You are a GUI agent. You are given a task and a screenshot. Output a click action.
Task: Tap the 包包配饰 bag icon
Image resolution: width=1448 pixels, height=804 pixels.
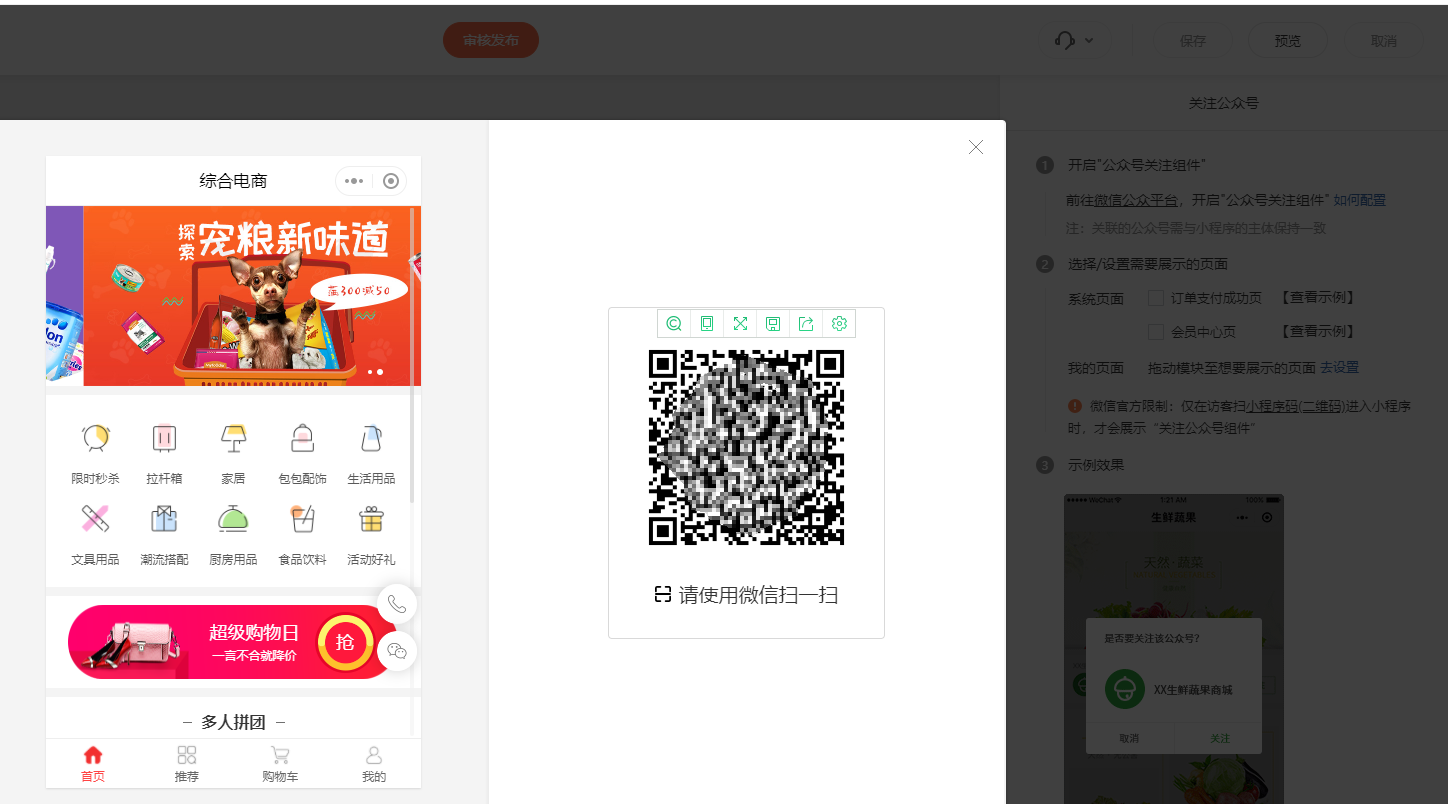pyautogui.click(x=302, y=438)
